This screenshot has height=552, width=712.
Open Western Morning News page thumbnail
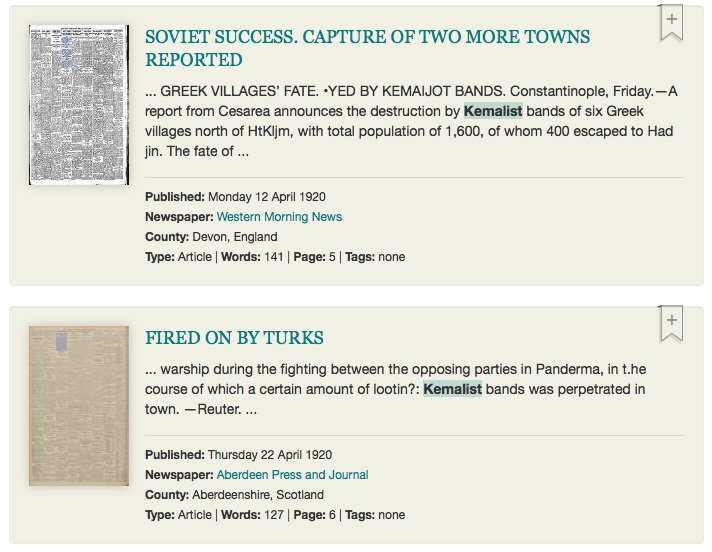click(x=80, y=104)
